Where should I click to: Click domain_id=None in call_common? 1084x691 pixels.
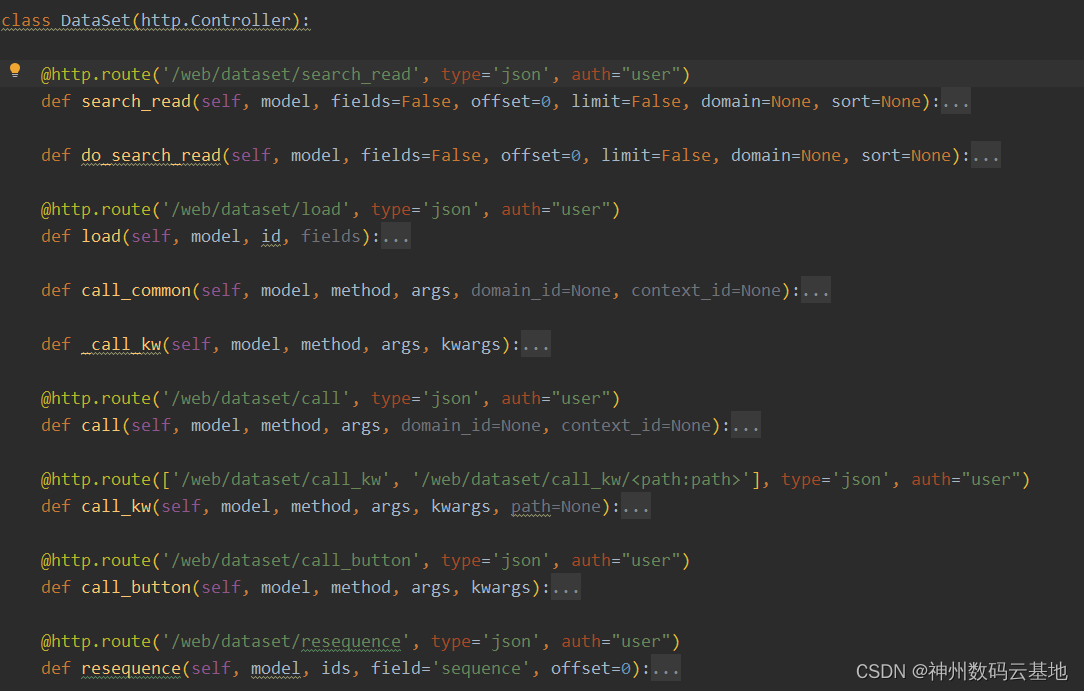[541, 290]
